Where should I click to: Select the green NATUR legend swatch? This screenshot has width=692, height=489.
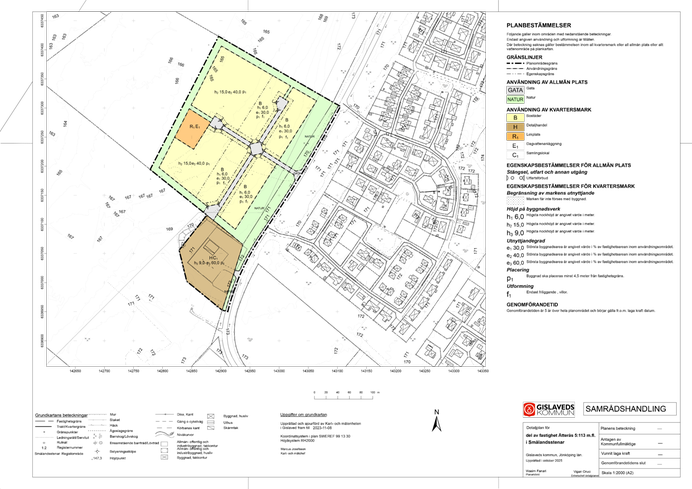(515, 99)
